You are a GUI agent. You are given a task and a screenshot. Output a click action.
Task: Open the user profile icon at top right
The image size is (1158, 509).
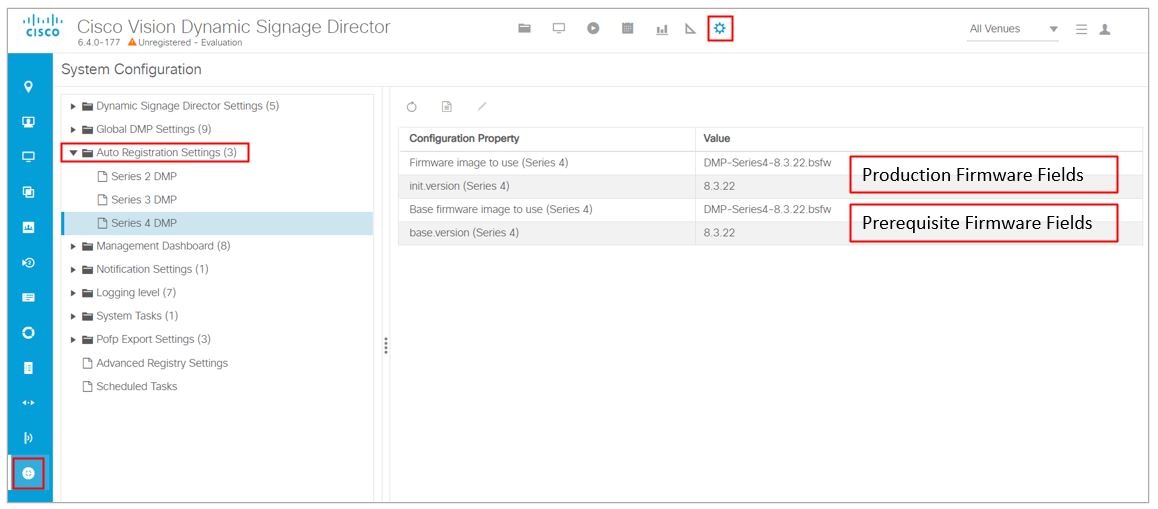[1105, 29]
